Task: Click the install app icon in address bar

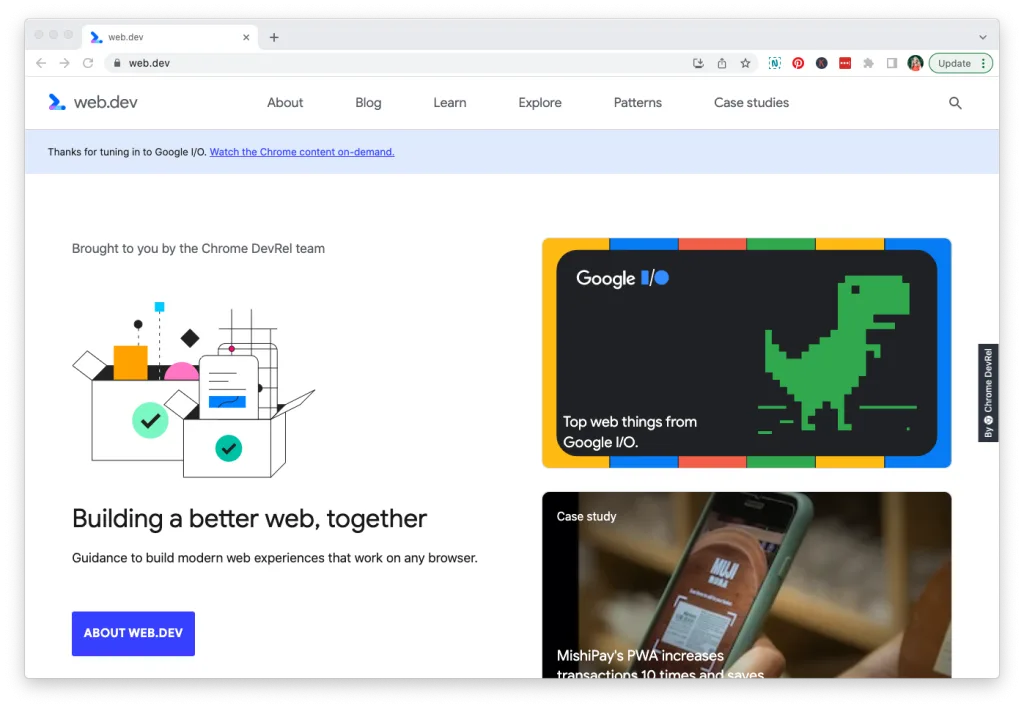Action: point(698,63)
